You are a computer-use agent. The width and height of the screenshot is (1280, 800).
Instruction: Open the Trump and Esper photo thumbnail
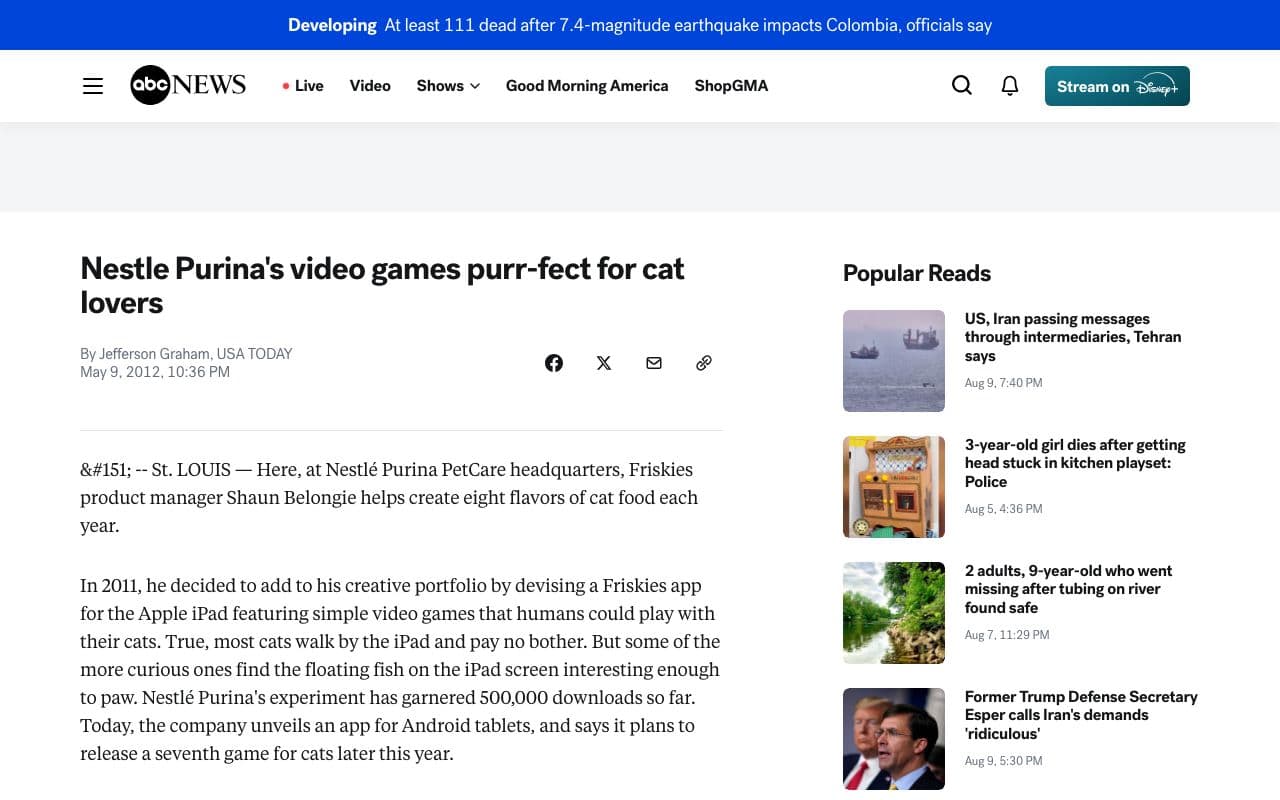(x=894, y=739)
